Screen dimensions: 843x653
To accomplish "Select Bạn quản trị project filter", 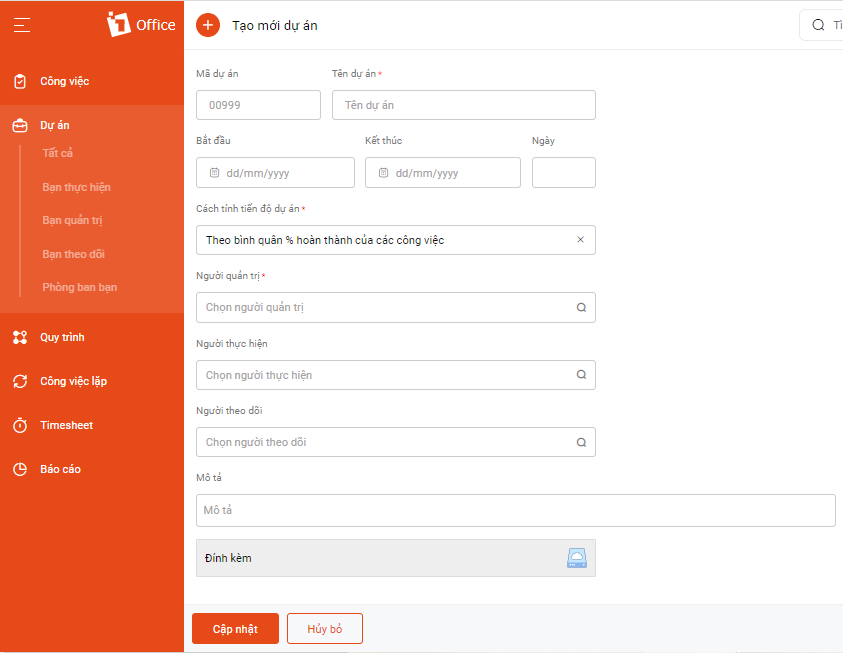I will coord(72,220).
